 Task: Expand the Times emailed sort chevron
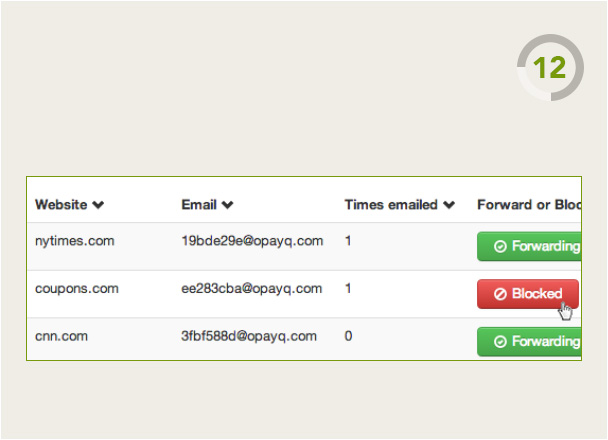[449, 205]
